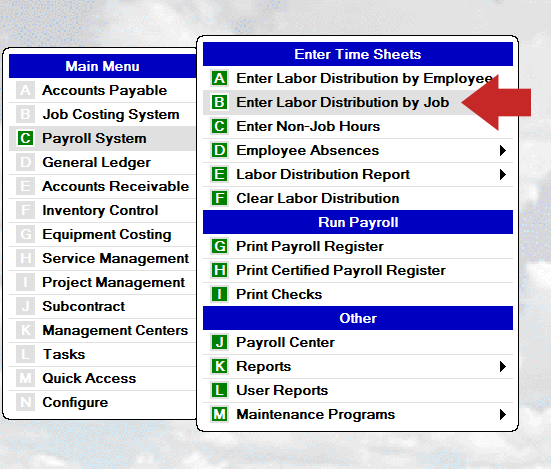Screen dimensions: 551x469
Task: Open Accounts Payable from Main Menu
Action: (x=102, y=90)
